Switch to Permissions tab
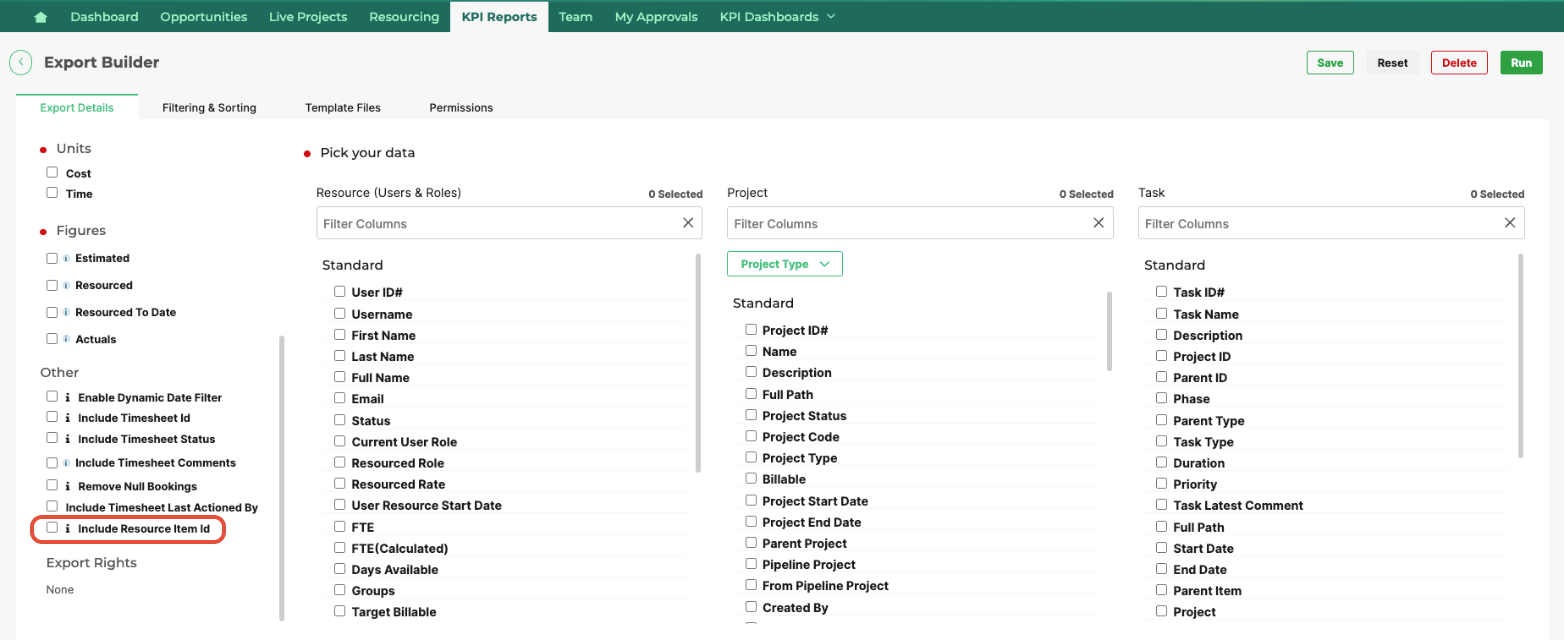This screenshot has height=640, width=1564. point(461,107)
